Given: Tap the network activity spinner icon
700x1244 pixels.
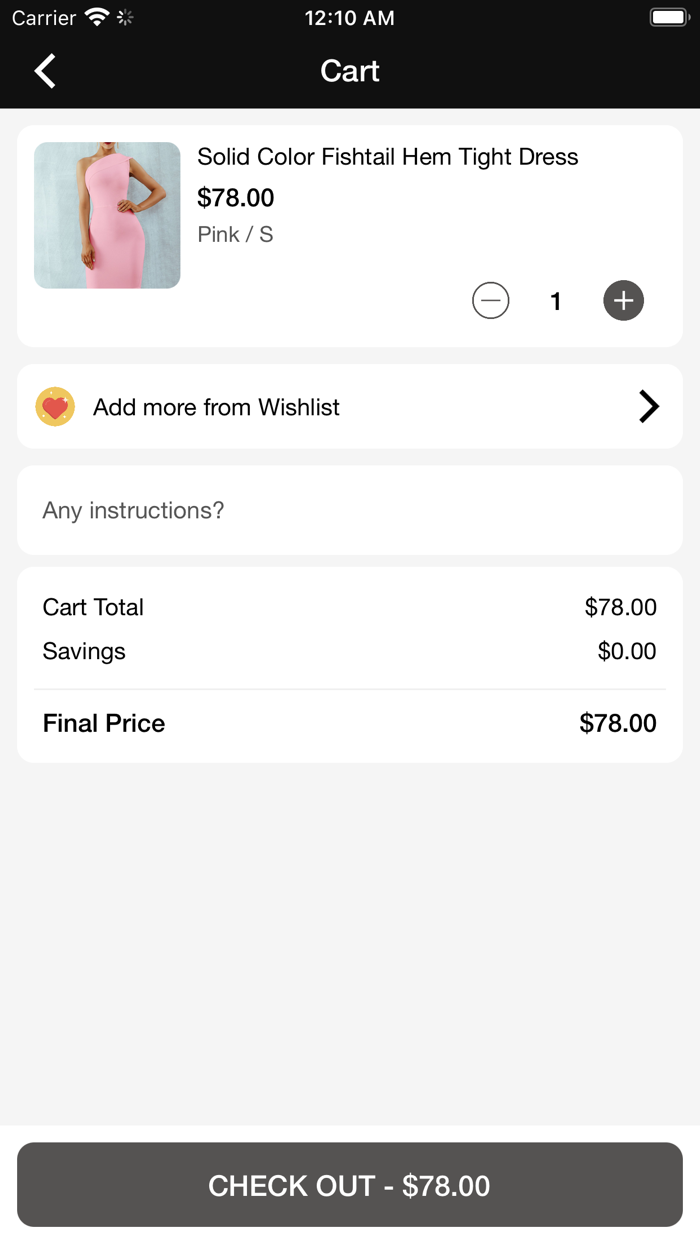Looking at the screenshot, I should tap(125, 17).
